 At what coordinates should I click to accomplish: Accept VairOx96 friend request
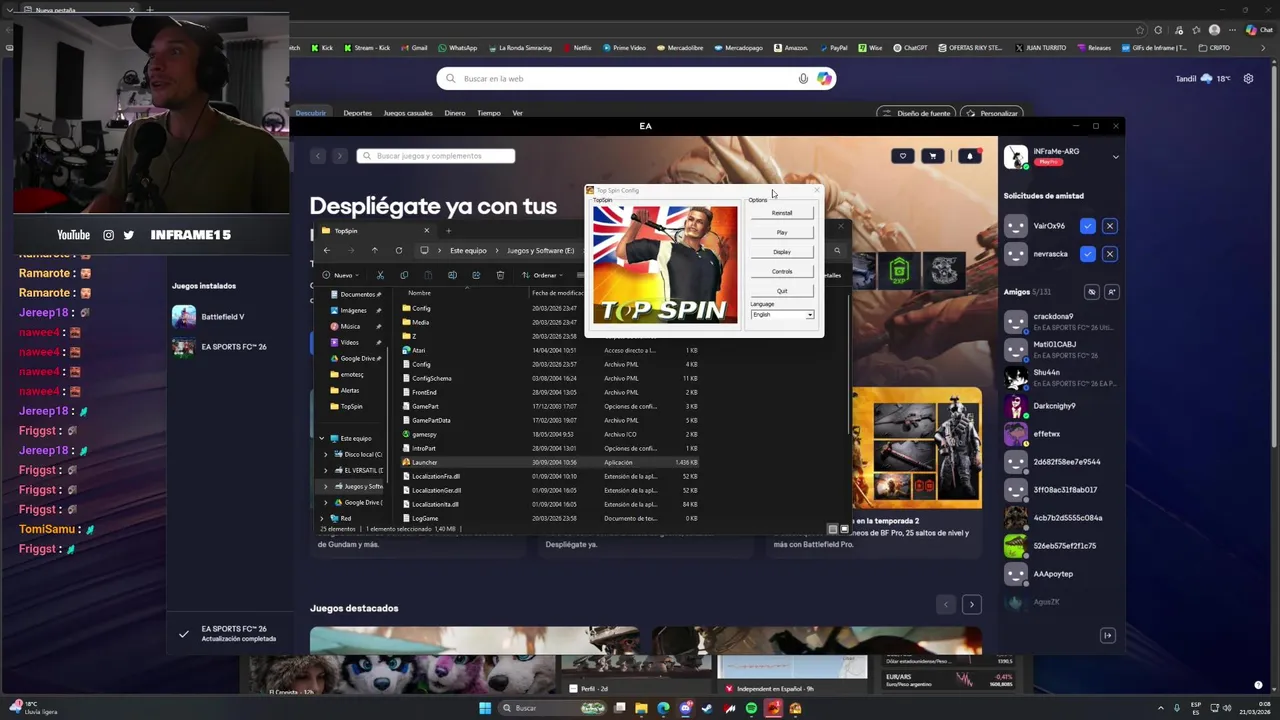(x=1088, y=226)
